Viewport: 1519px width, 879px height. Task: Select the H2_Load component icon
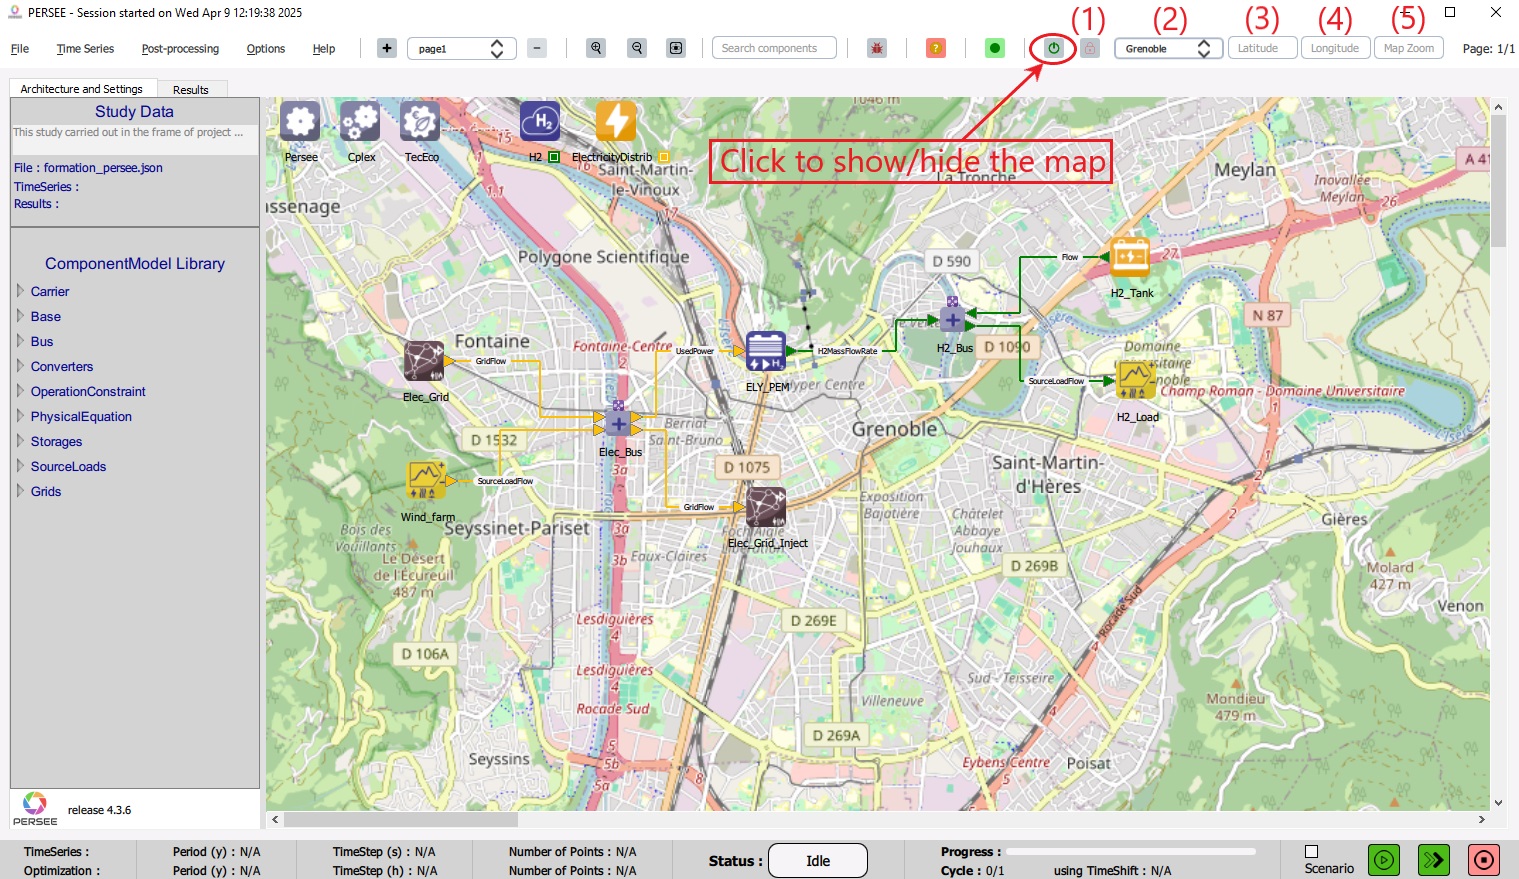pyautogui.click(x=1136, y=381)
